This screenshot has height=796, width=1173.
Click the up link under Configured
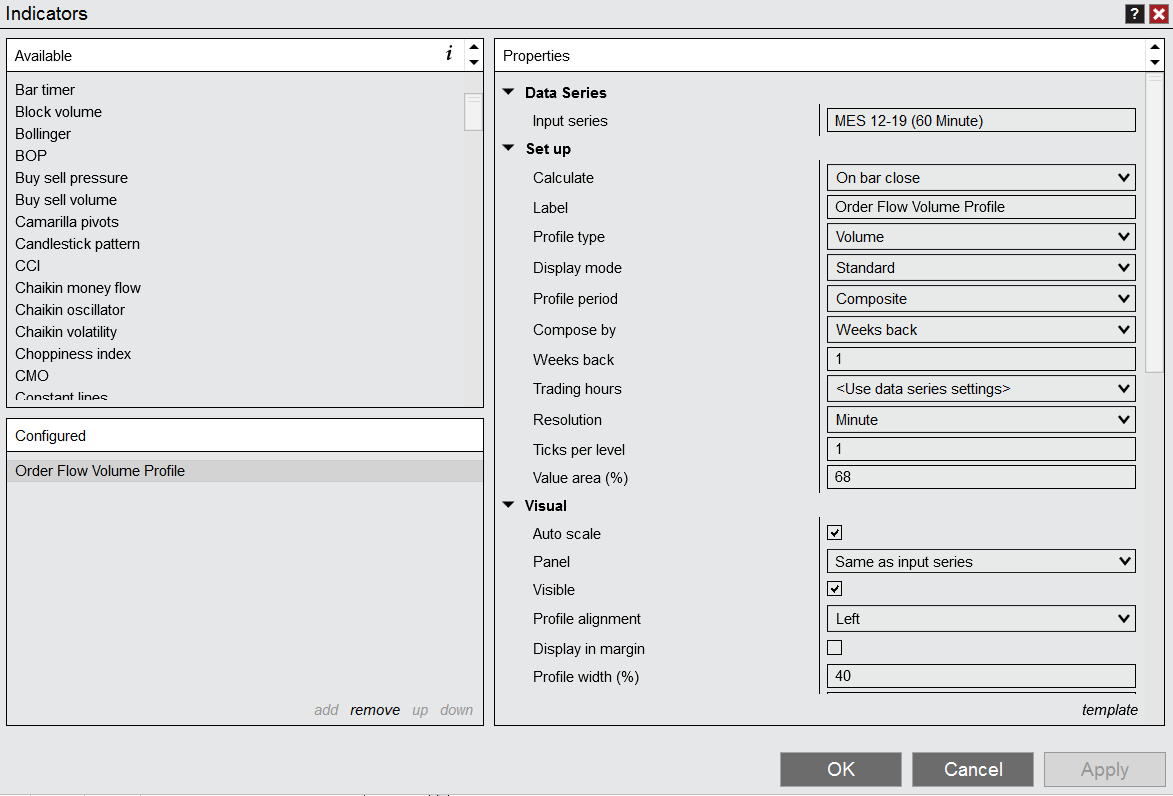(420, 710)
